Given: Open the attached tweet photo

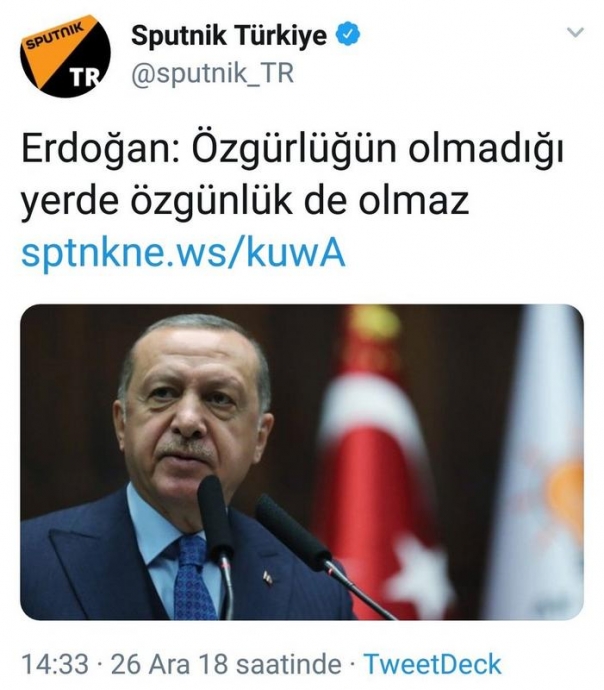Looking at the screenshot, I should click(x=302, y=462).
